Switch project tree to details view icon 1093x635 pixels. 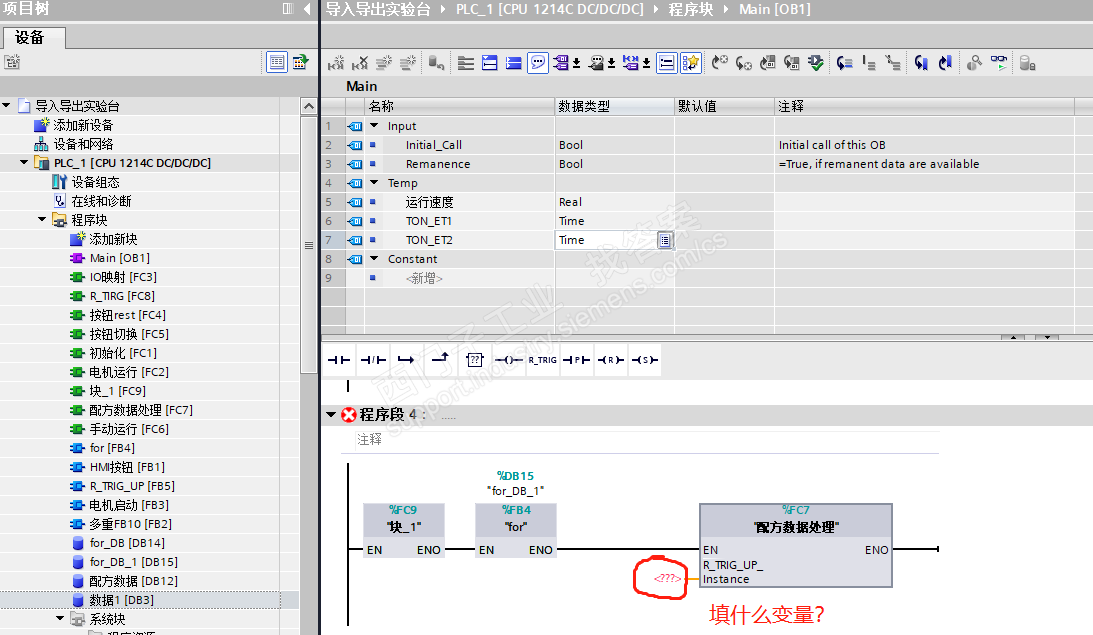(x=277, y=62)
